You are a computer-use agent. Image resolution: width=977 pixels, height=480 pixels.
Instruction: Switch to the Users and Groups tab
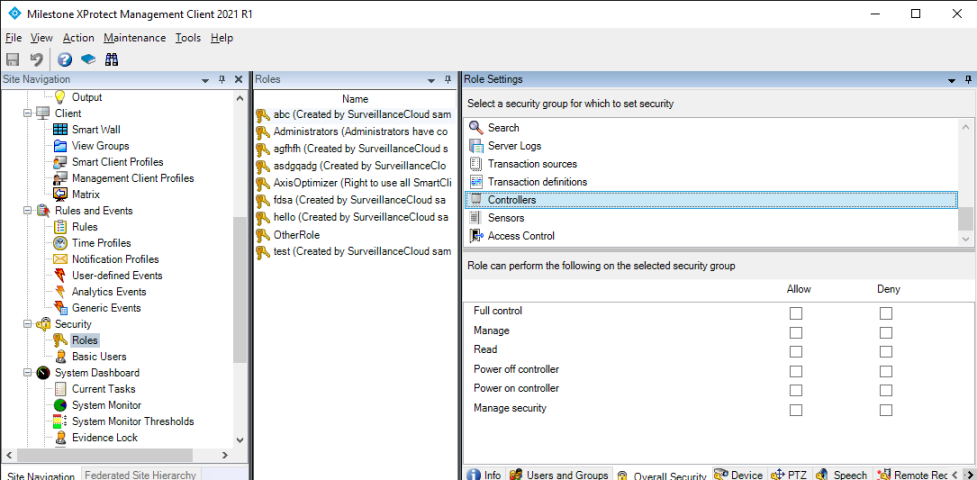coord(558,474)
